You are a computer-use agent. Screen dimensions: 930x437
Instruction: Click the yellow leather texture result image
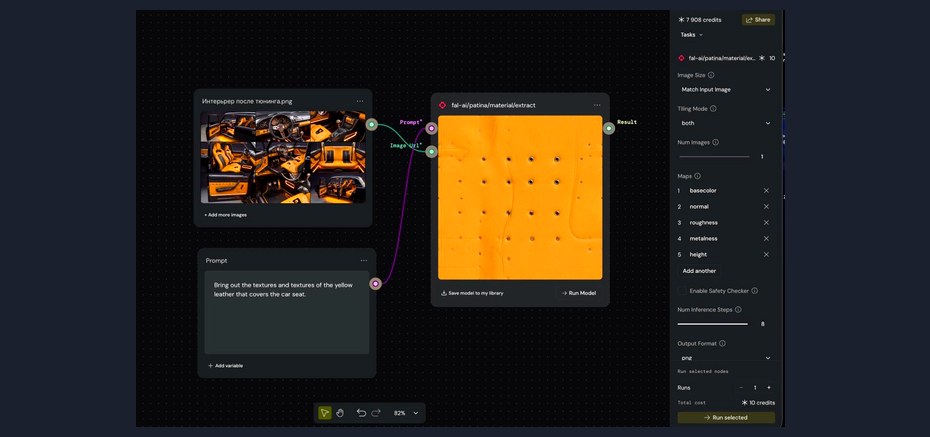[x=520, y=197]
